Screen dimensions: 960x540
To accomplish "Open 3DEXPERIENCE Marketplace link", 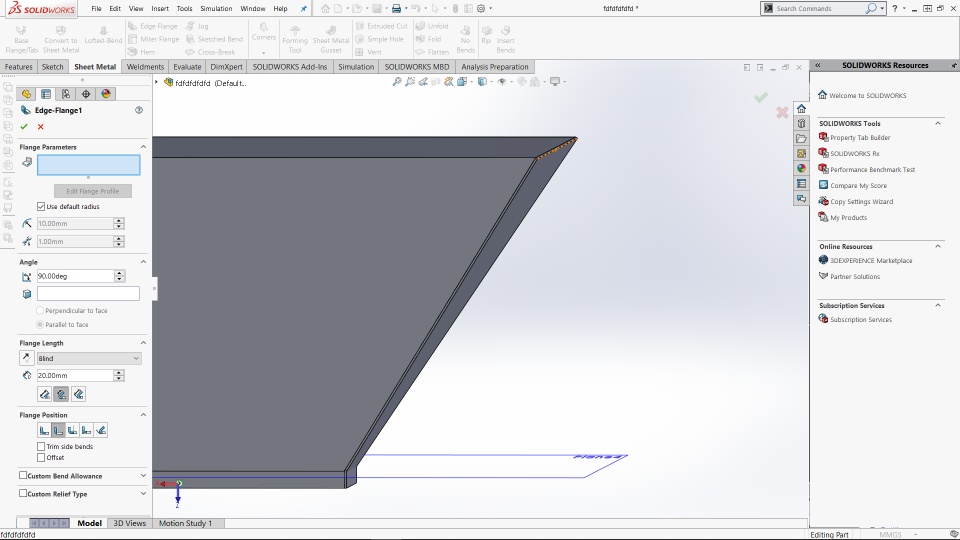I will [871, 261].
